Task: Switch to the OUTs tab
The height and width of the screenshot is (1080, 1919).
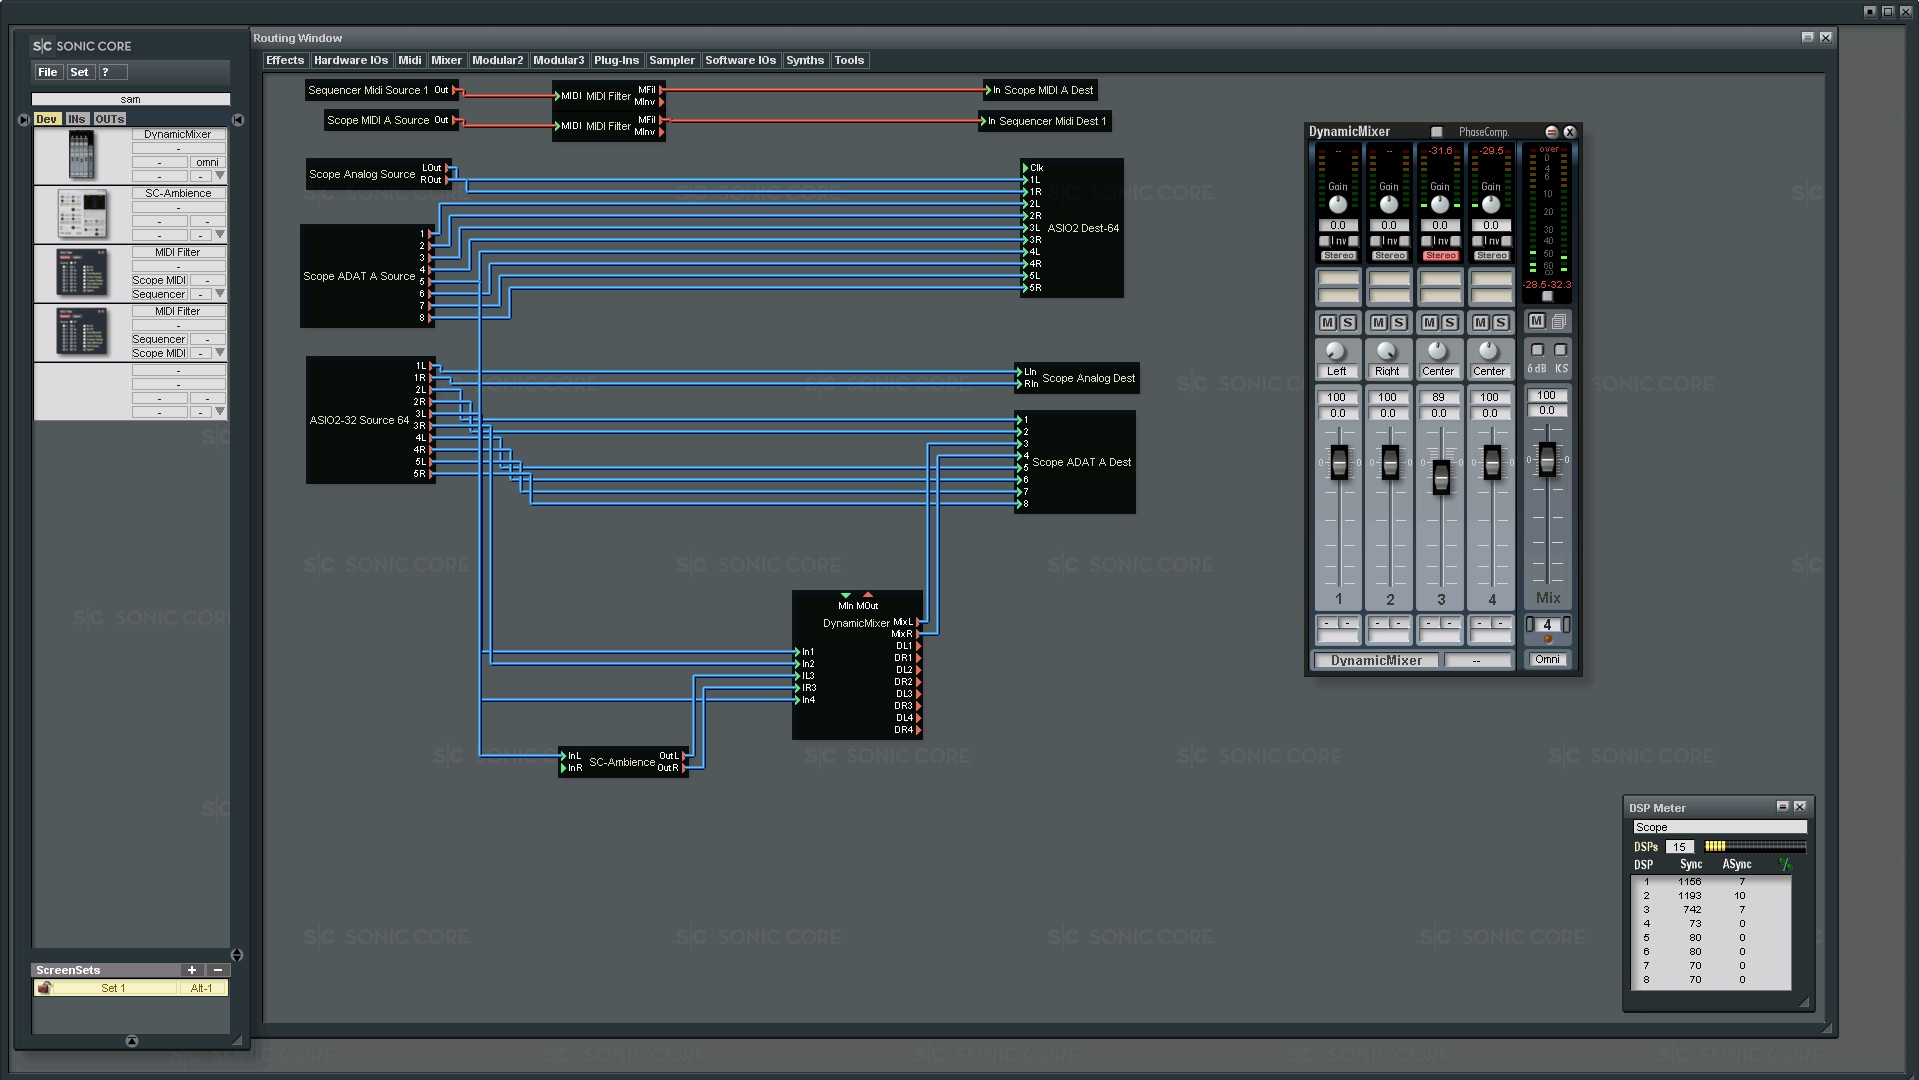Action: [110, 119]
